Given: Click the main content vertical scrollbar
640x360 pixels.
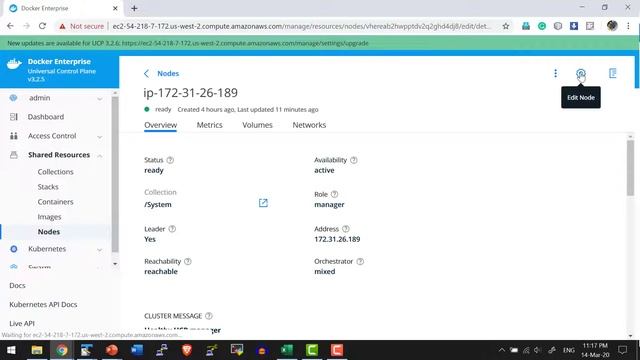Looking at the screenshot, I should [631, 168].
